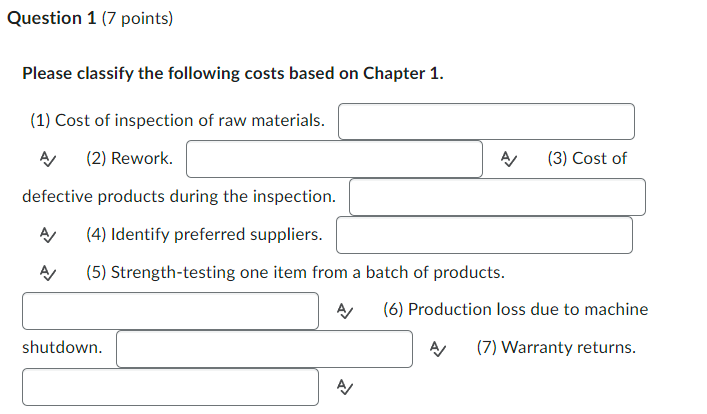
Task: Click the spell-check icon just before "(2) Rework"
Action: pos(48,159)
